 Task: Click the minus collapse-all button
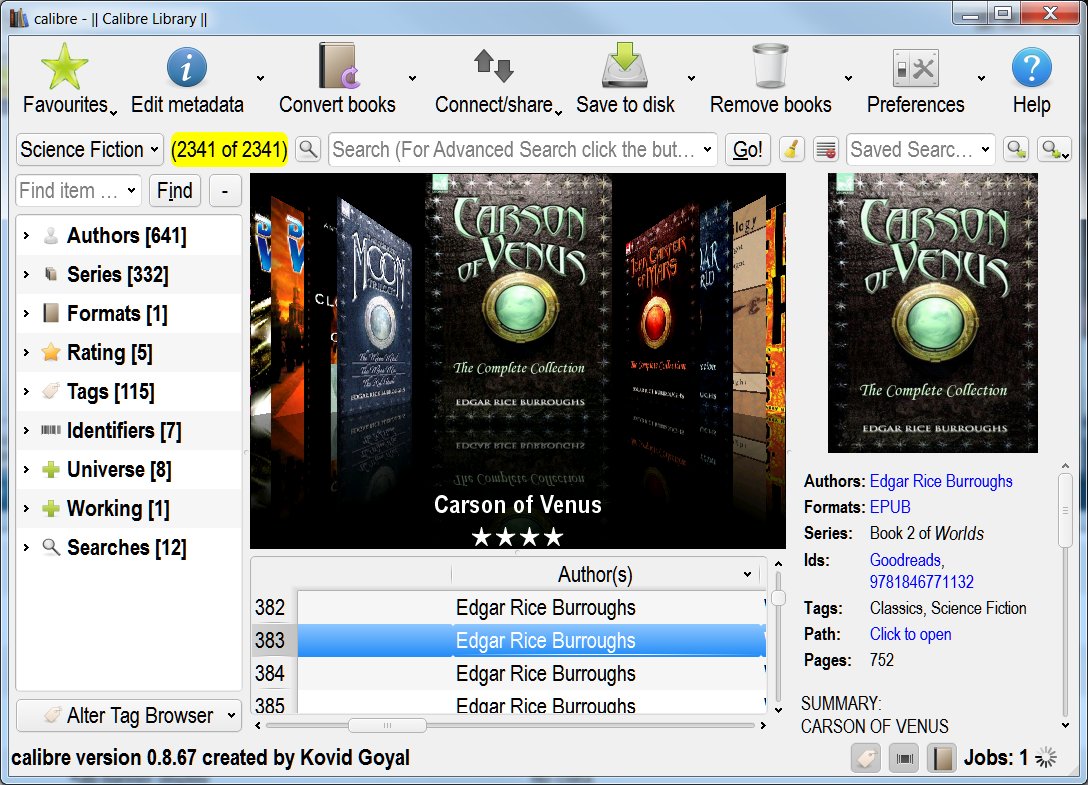tap(224, 190)
